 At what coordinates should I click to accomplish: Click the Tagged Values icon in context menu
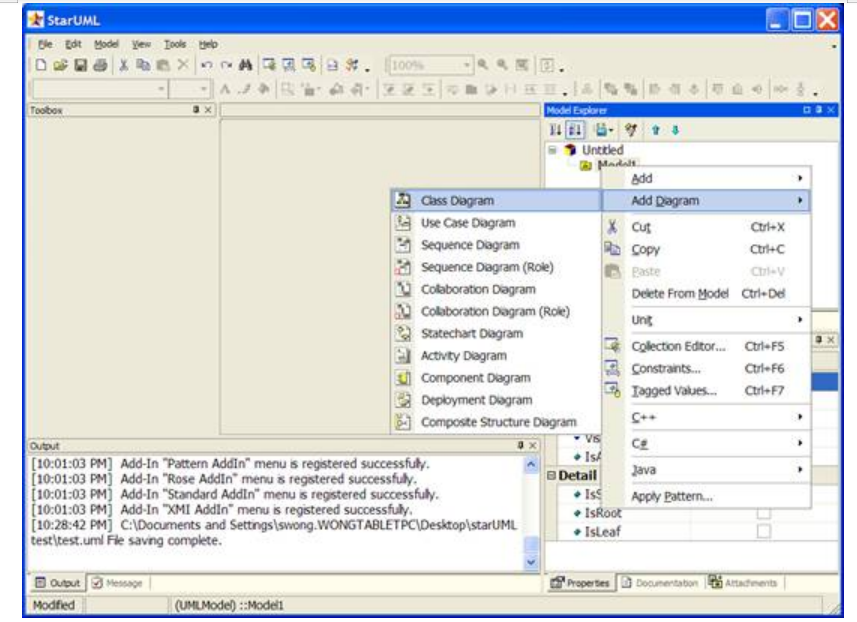tap(612, 390)
